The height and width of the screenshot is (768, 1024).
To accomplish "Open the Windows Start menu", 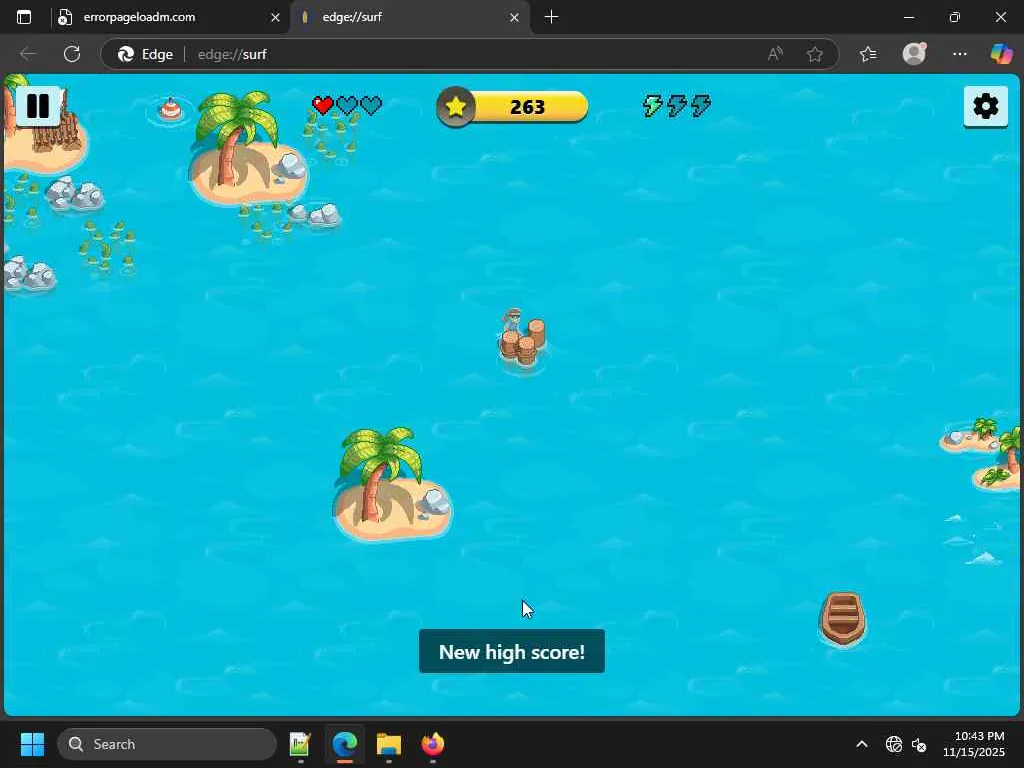I will pos(32,744).
